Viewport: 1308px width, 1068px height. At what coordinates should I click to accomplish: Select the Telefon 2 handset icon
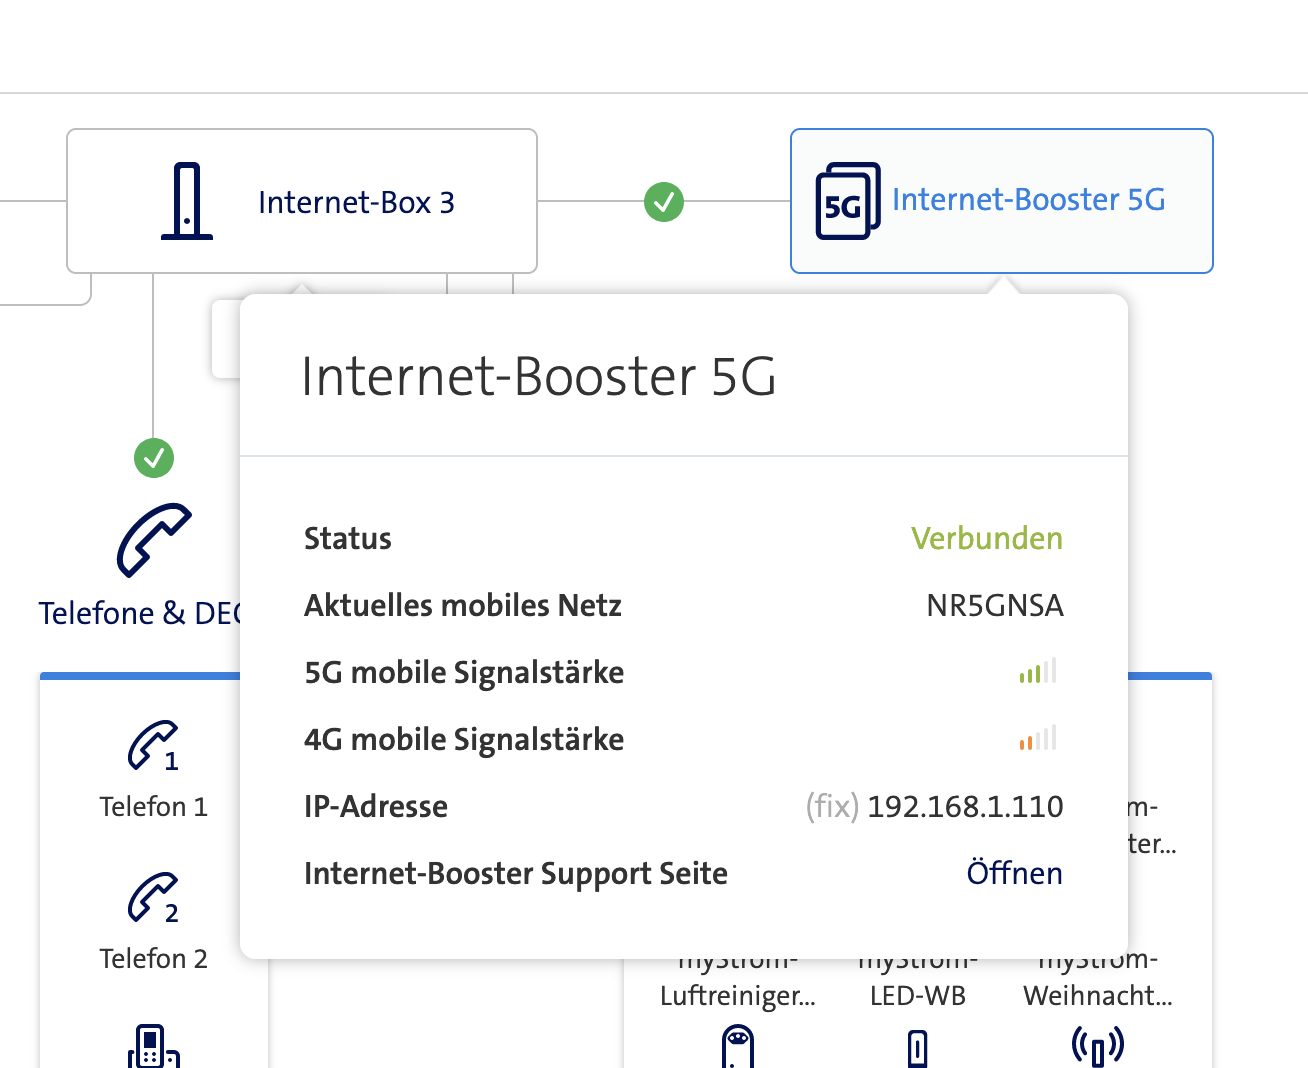153,898
